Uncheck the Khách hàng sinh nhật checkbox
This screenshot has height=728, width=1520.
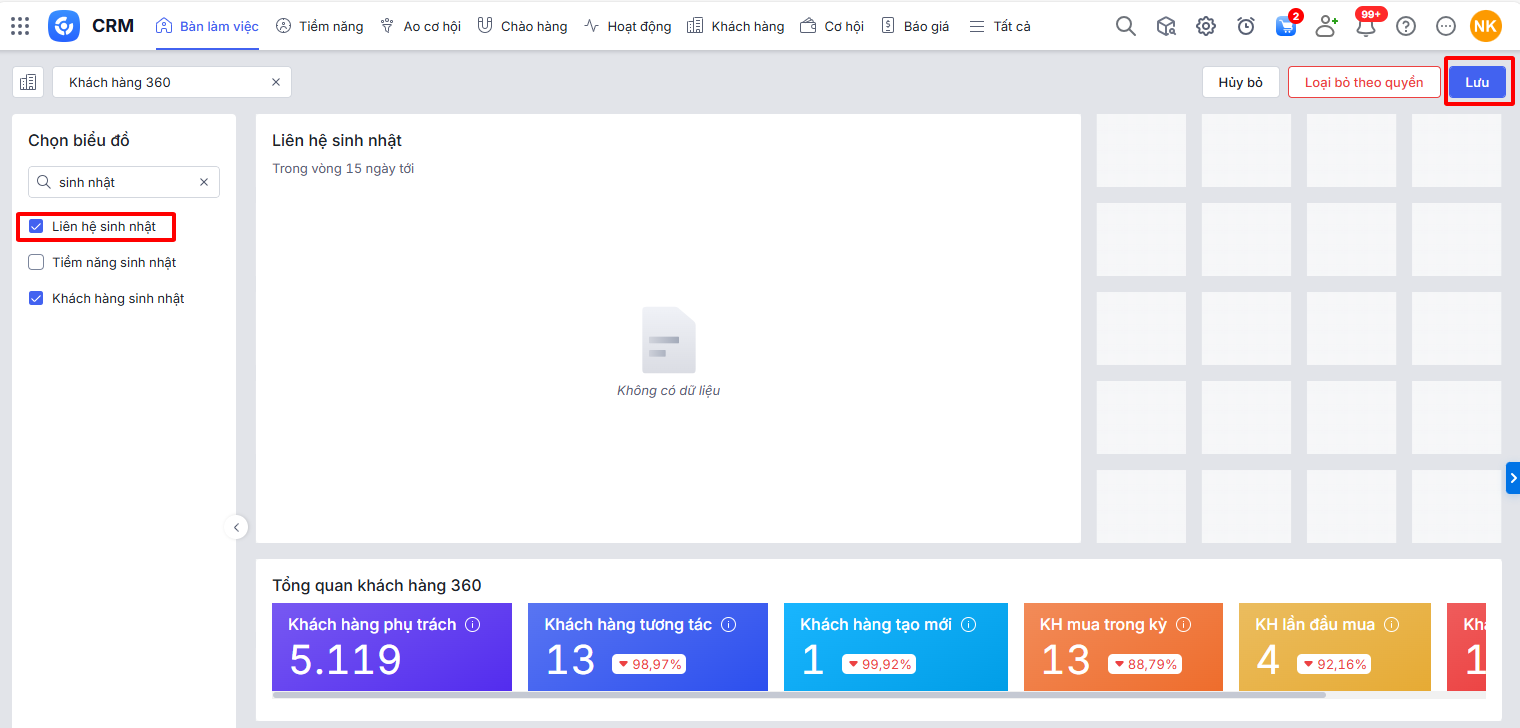click(36, 299)
